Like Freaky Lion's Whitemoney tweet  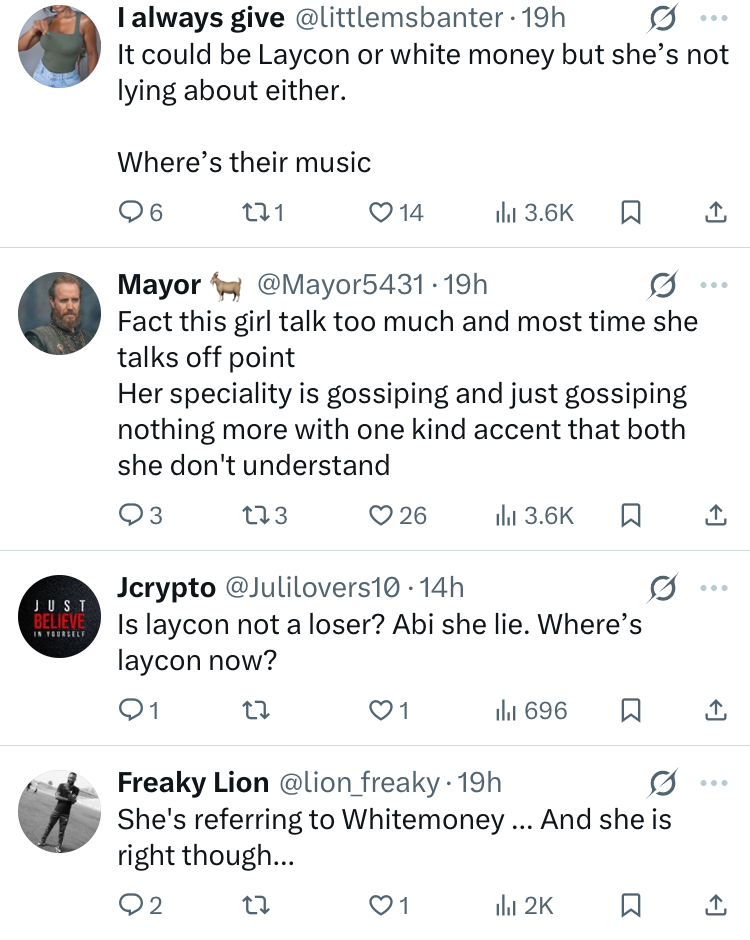[381, 905]
